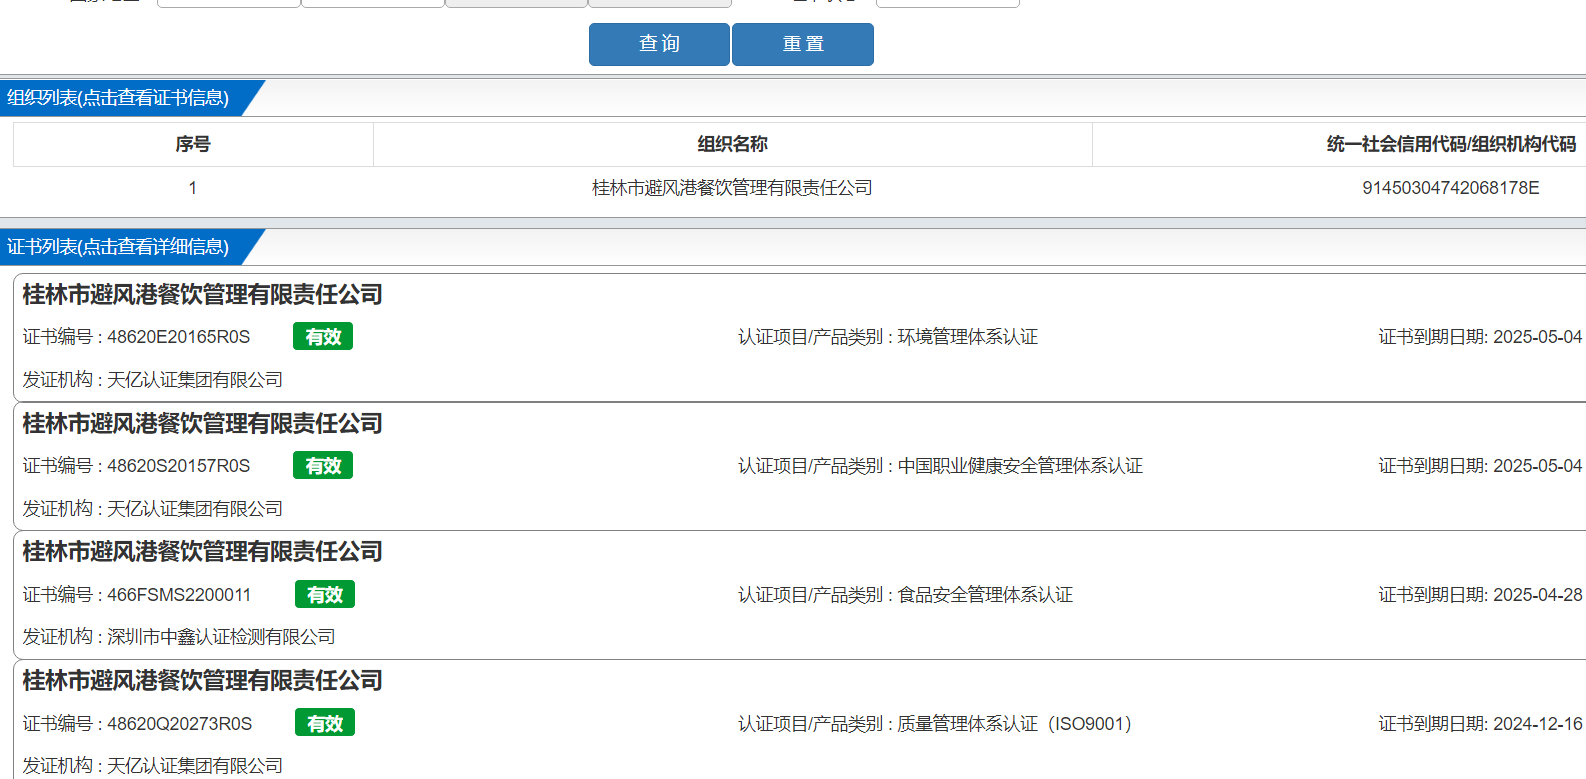Click 质量管理体系认证（ISO9001）category text
This screenshot has height=779, width=1586.
[x=1015, y=724]
